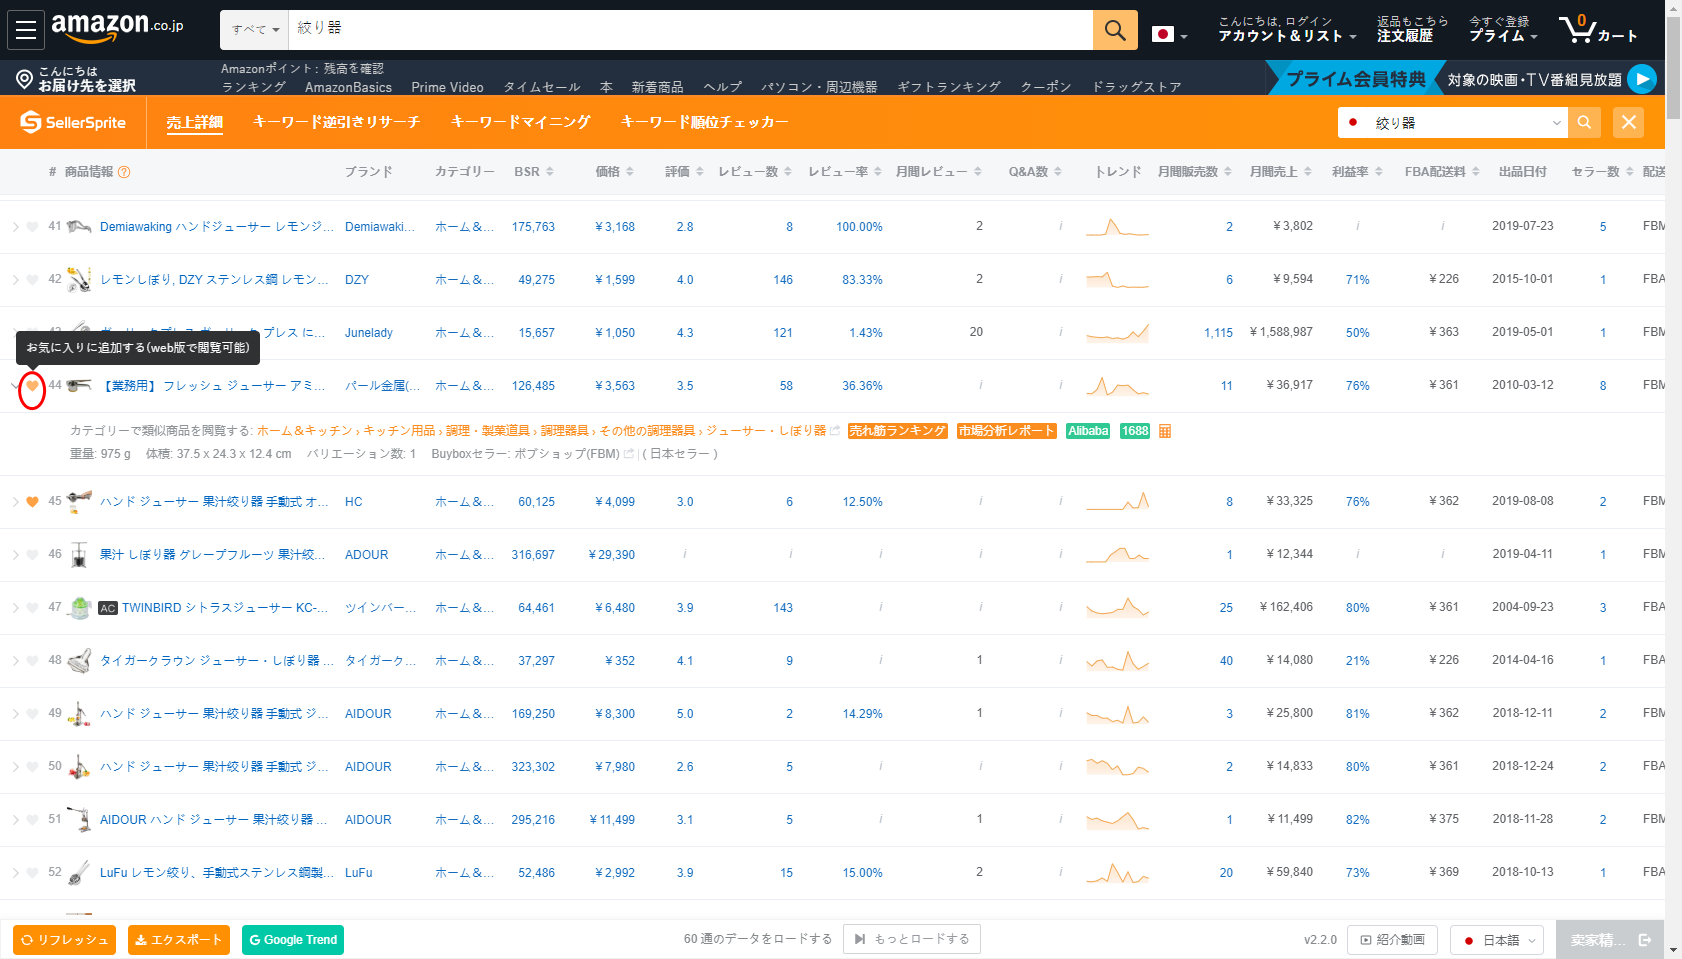Click the Google Trend button
This screenshot has width=1682, height=959.
293,940
